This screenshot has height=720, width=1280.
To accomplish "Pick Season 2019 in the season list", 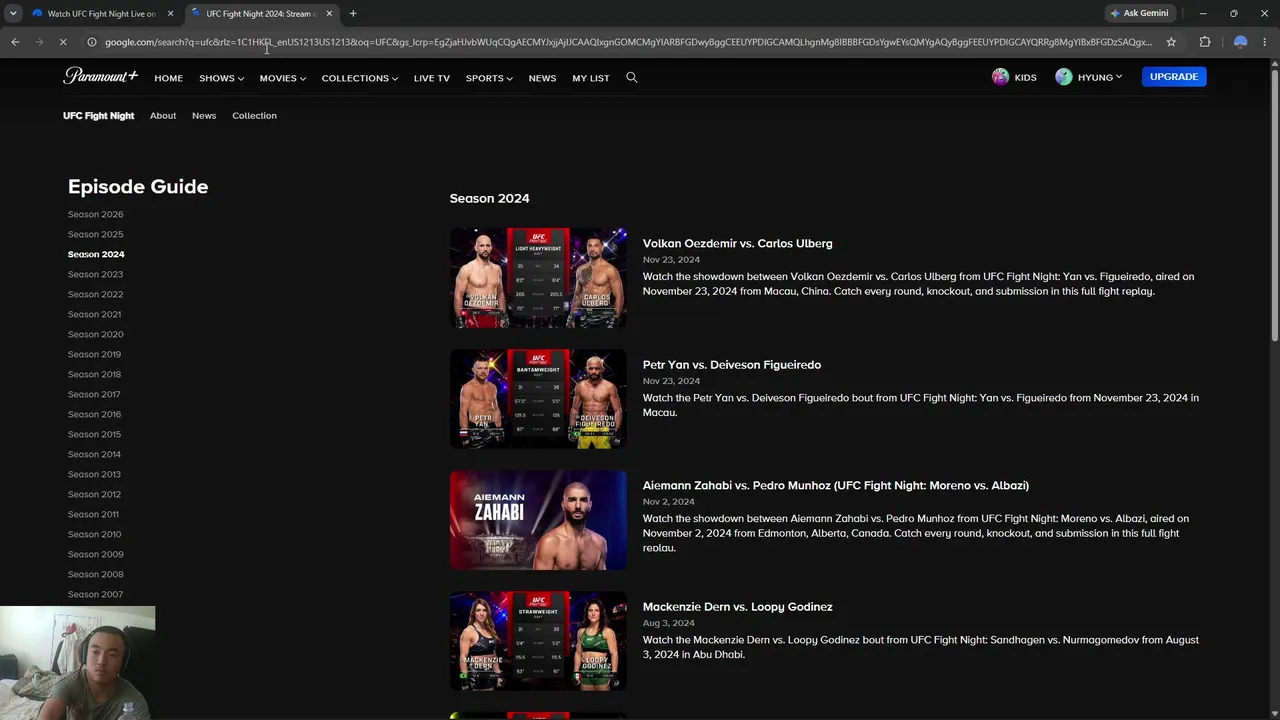I will (95, 354).
